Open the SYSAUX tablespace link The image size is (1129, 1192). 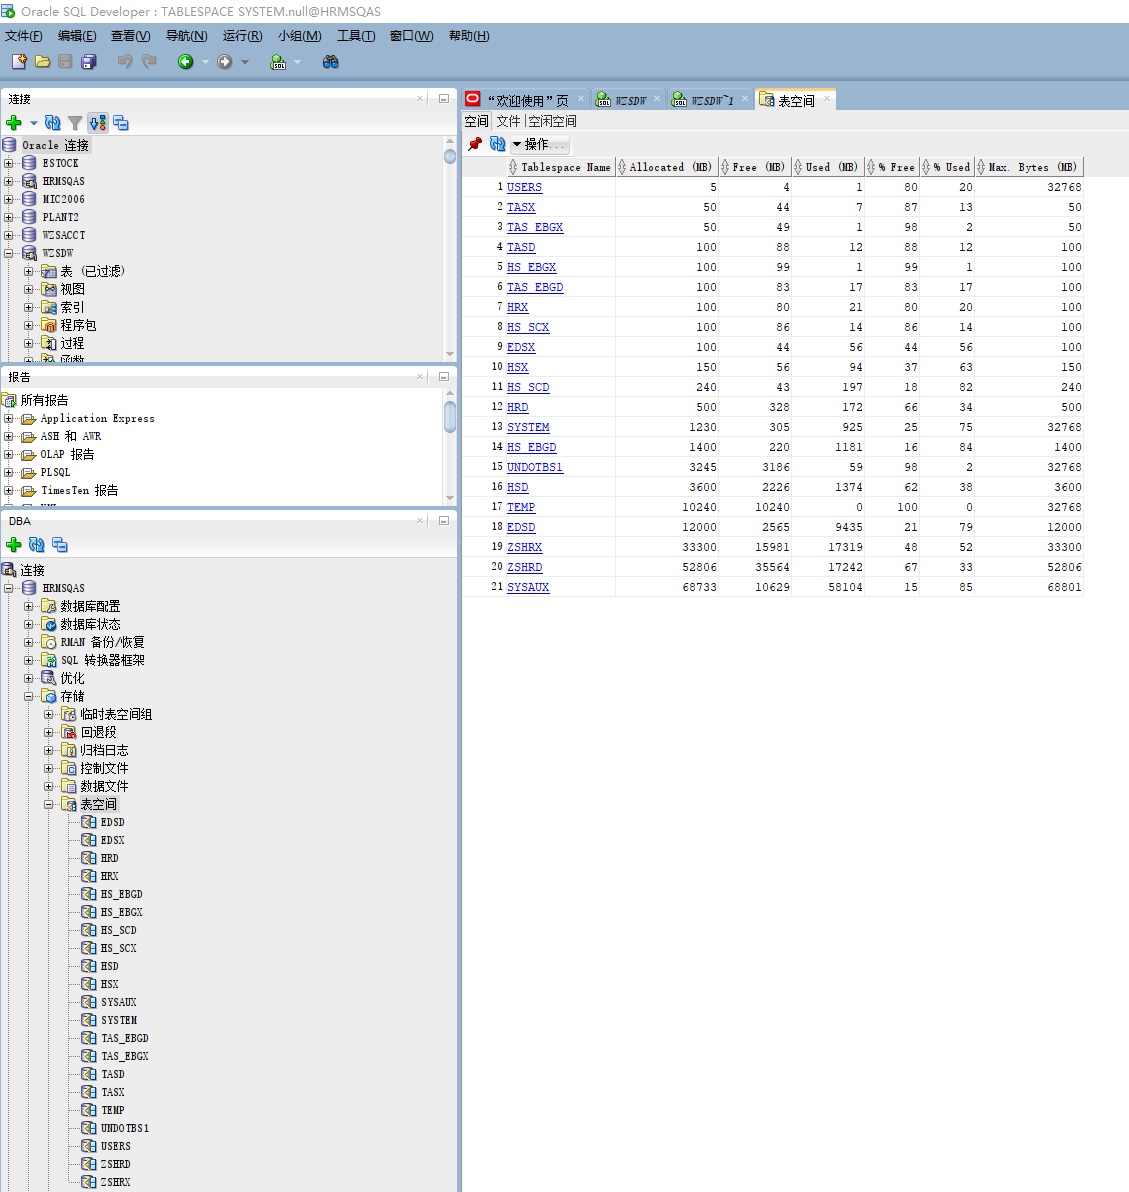tap(527, 587)
